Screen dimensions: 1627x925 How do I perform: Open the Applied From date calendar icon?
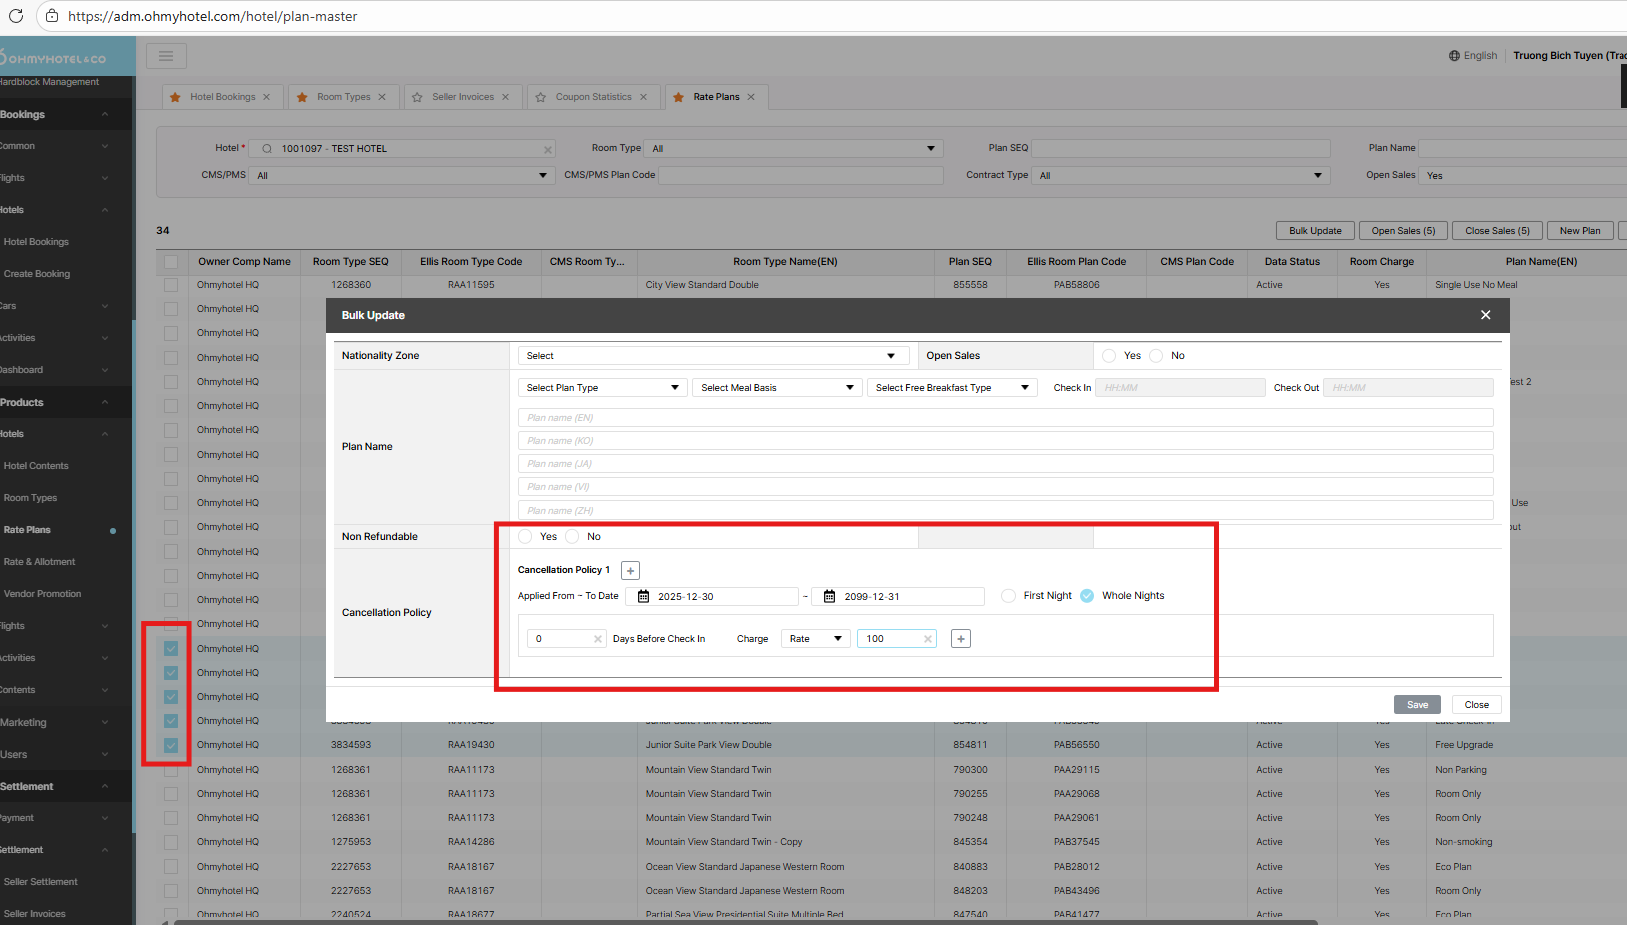tap(643, 597)
